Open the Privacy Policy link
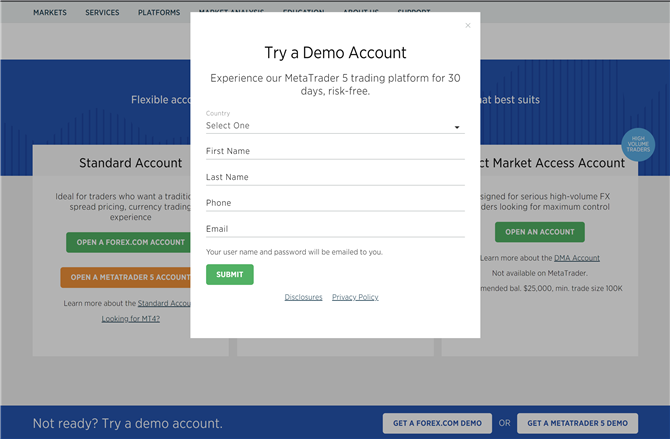The width and height of the screenshot is (670, 439). point(355,297)
